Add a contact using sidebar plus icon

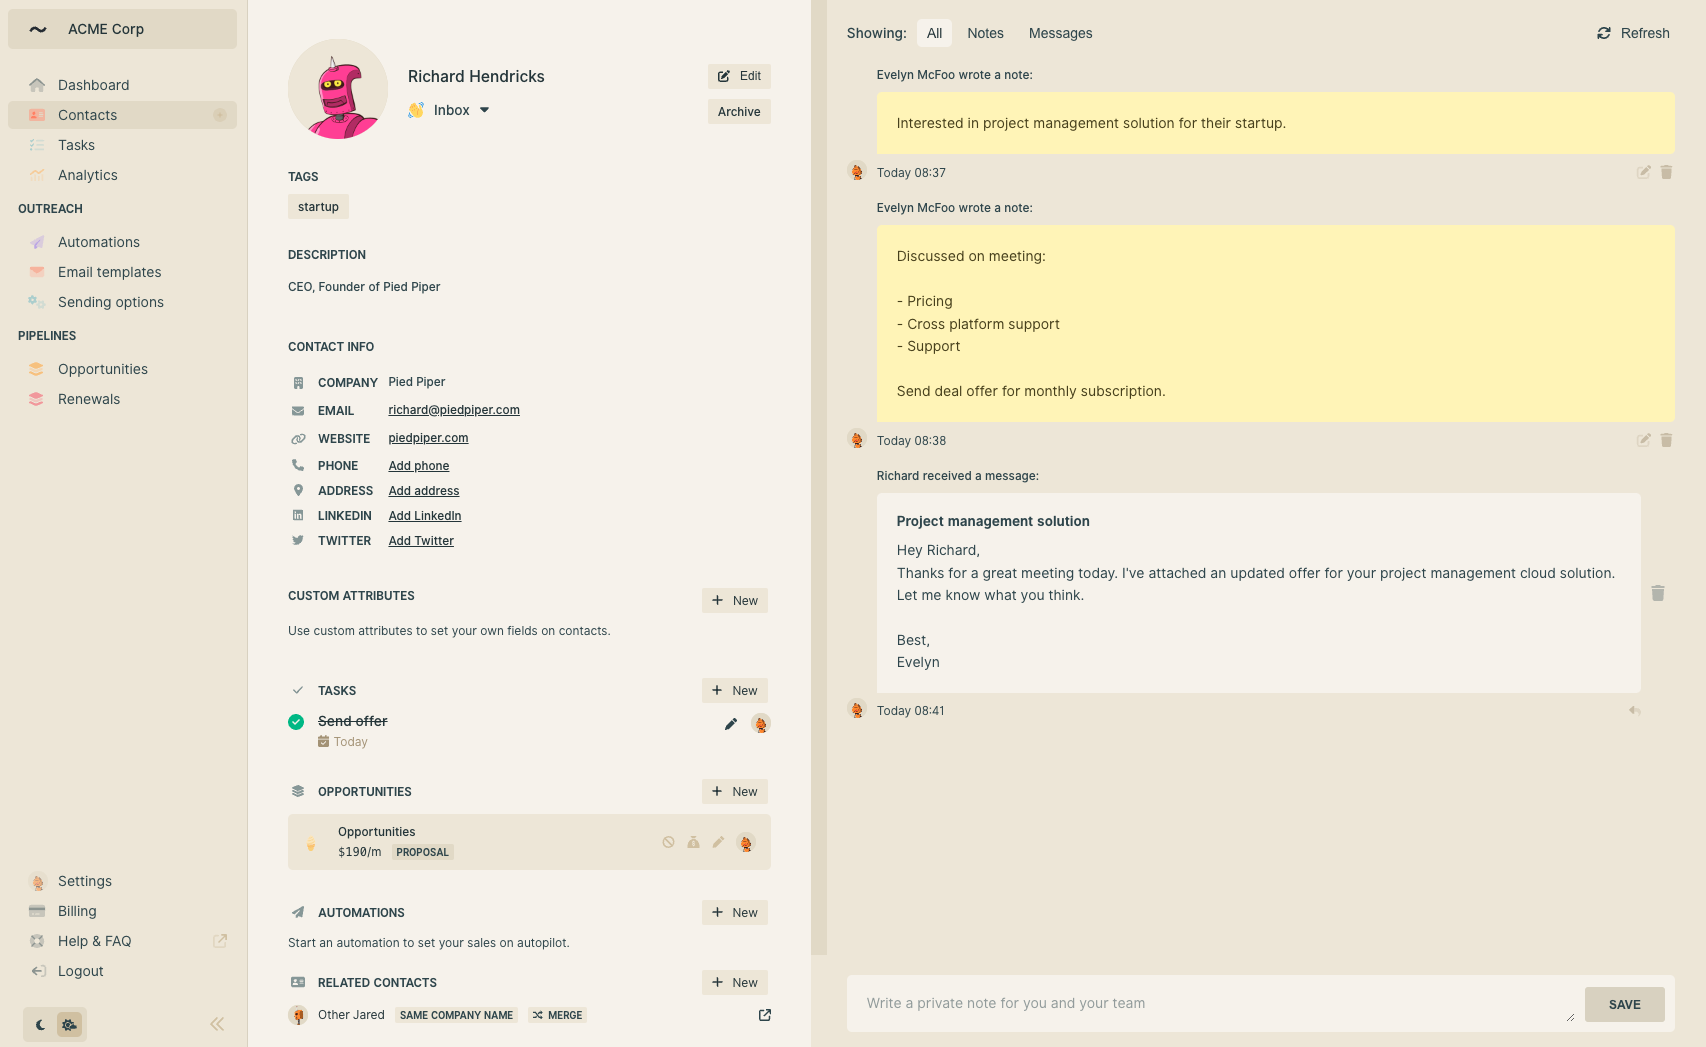(220, 115)
